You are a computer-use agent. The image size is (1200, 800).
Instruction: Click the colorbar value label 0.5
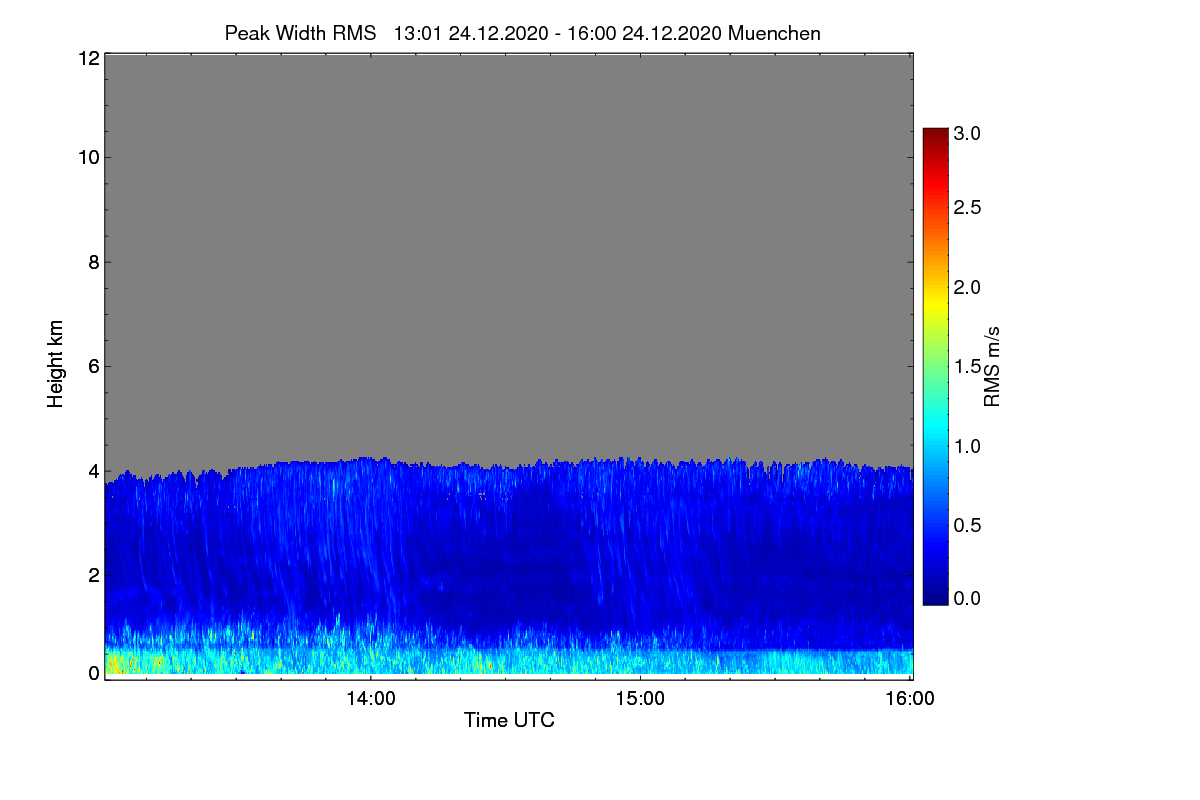967,525
